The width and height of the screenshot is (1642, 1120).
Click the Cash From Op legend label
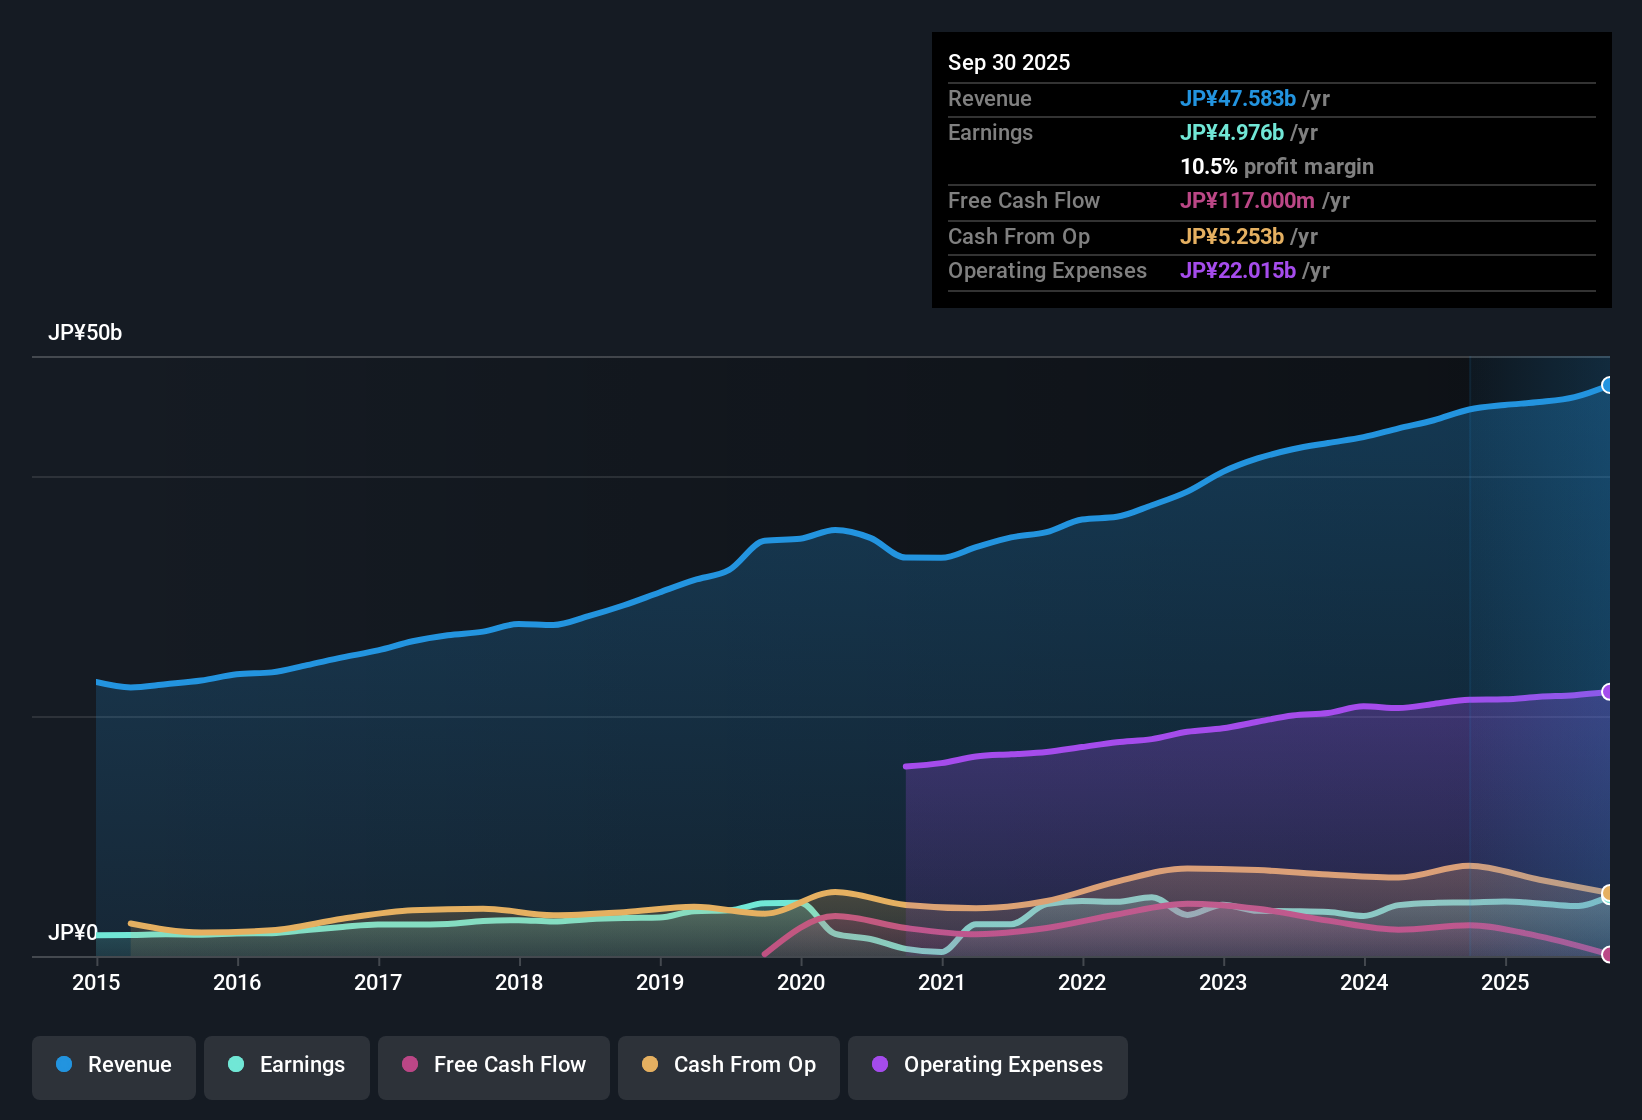tap(744, 1065)
